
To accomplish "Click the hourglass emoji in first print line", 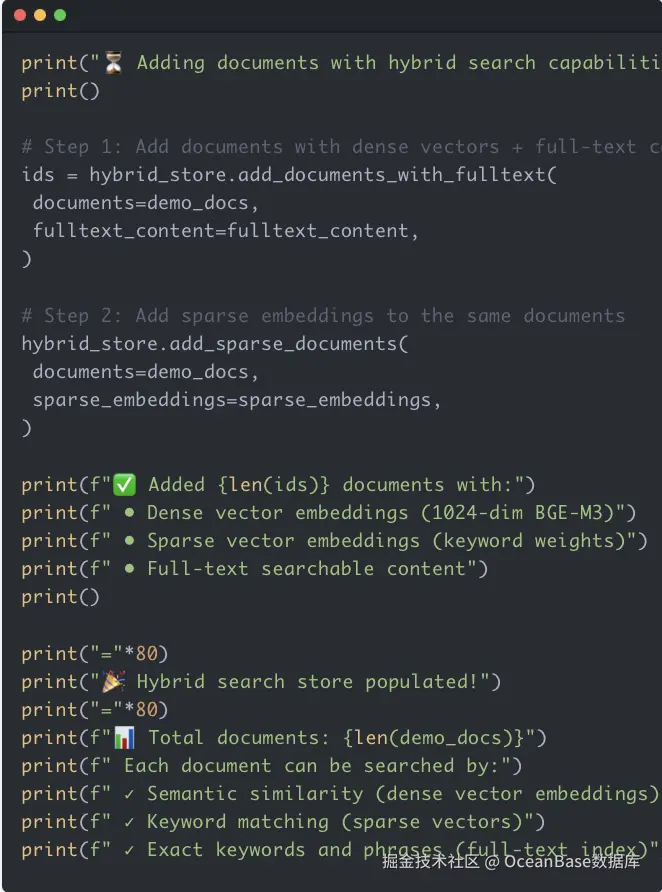I will point(114,63).
